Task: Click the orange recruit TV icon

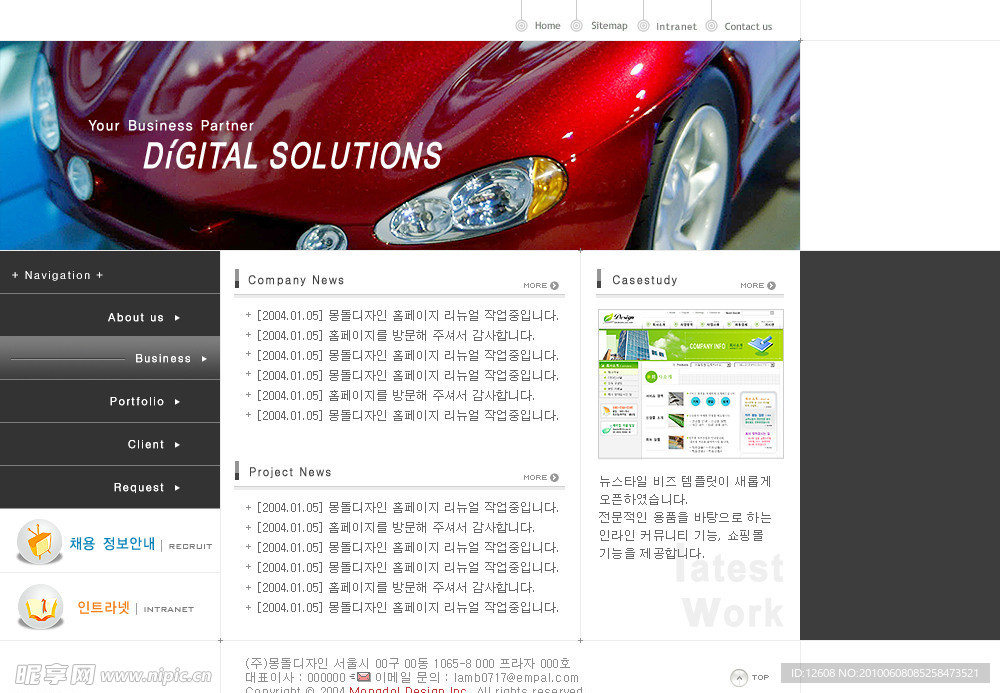Action: coord(40,542)
